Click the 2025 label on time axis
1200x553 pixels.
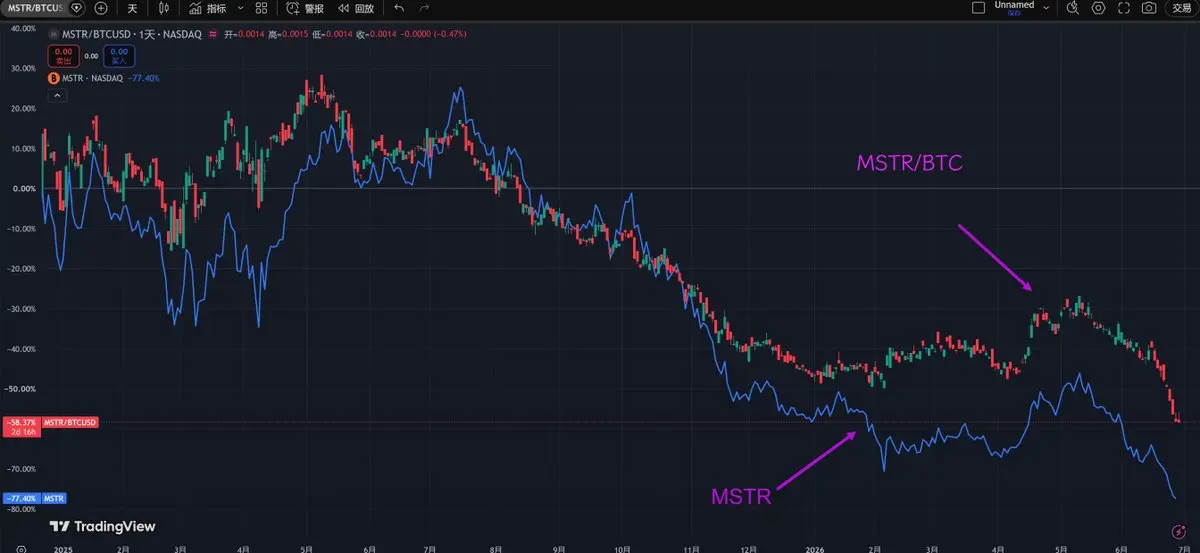[61, 548]
